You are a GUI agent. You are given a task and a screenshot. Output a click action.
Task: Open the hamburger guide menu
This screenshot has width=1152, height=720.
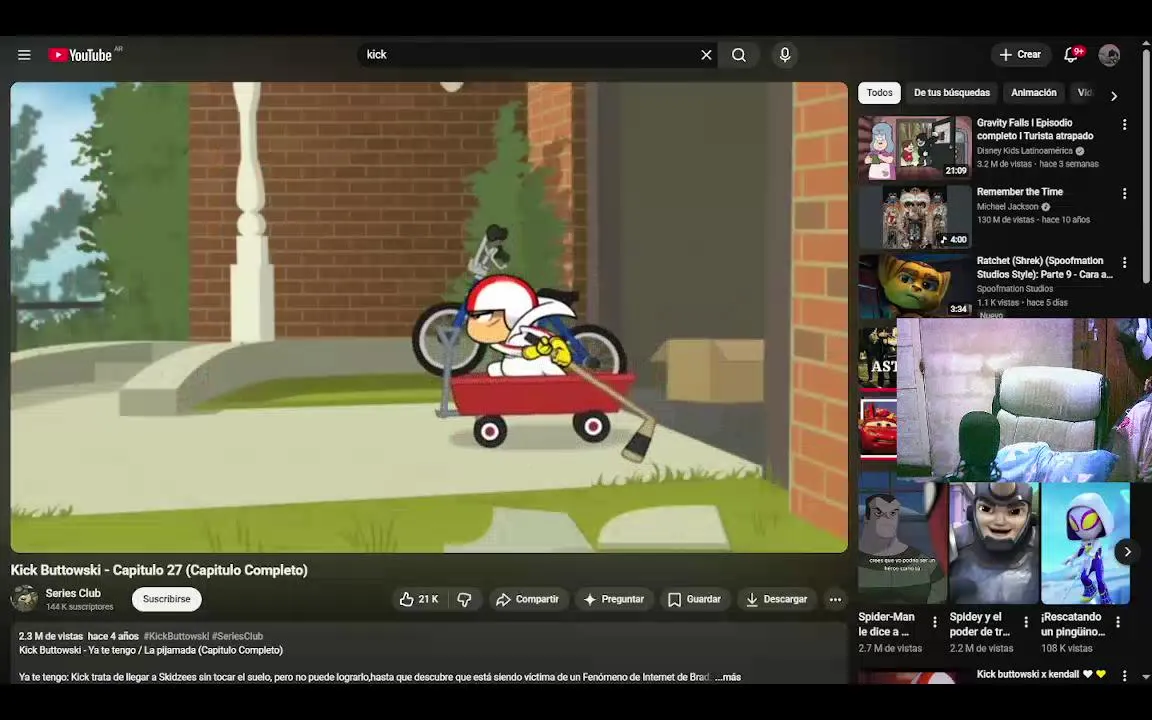[24, 55]
